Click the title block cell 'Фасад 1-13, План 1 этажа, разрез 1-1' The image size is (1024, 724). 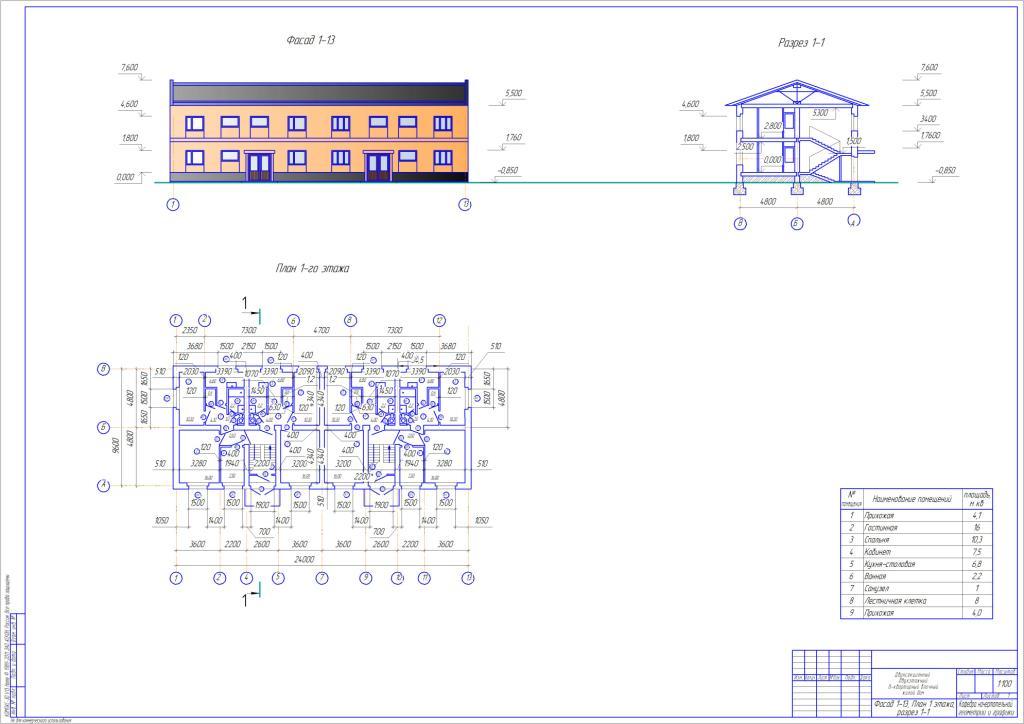(914, 708)
